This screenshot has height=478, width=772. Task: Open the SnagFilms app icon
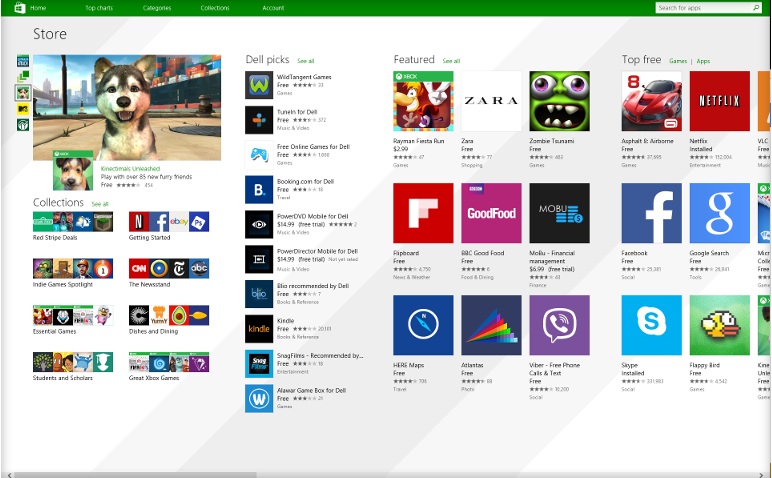(x=259, y=364)
